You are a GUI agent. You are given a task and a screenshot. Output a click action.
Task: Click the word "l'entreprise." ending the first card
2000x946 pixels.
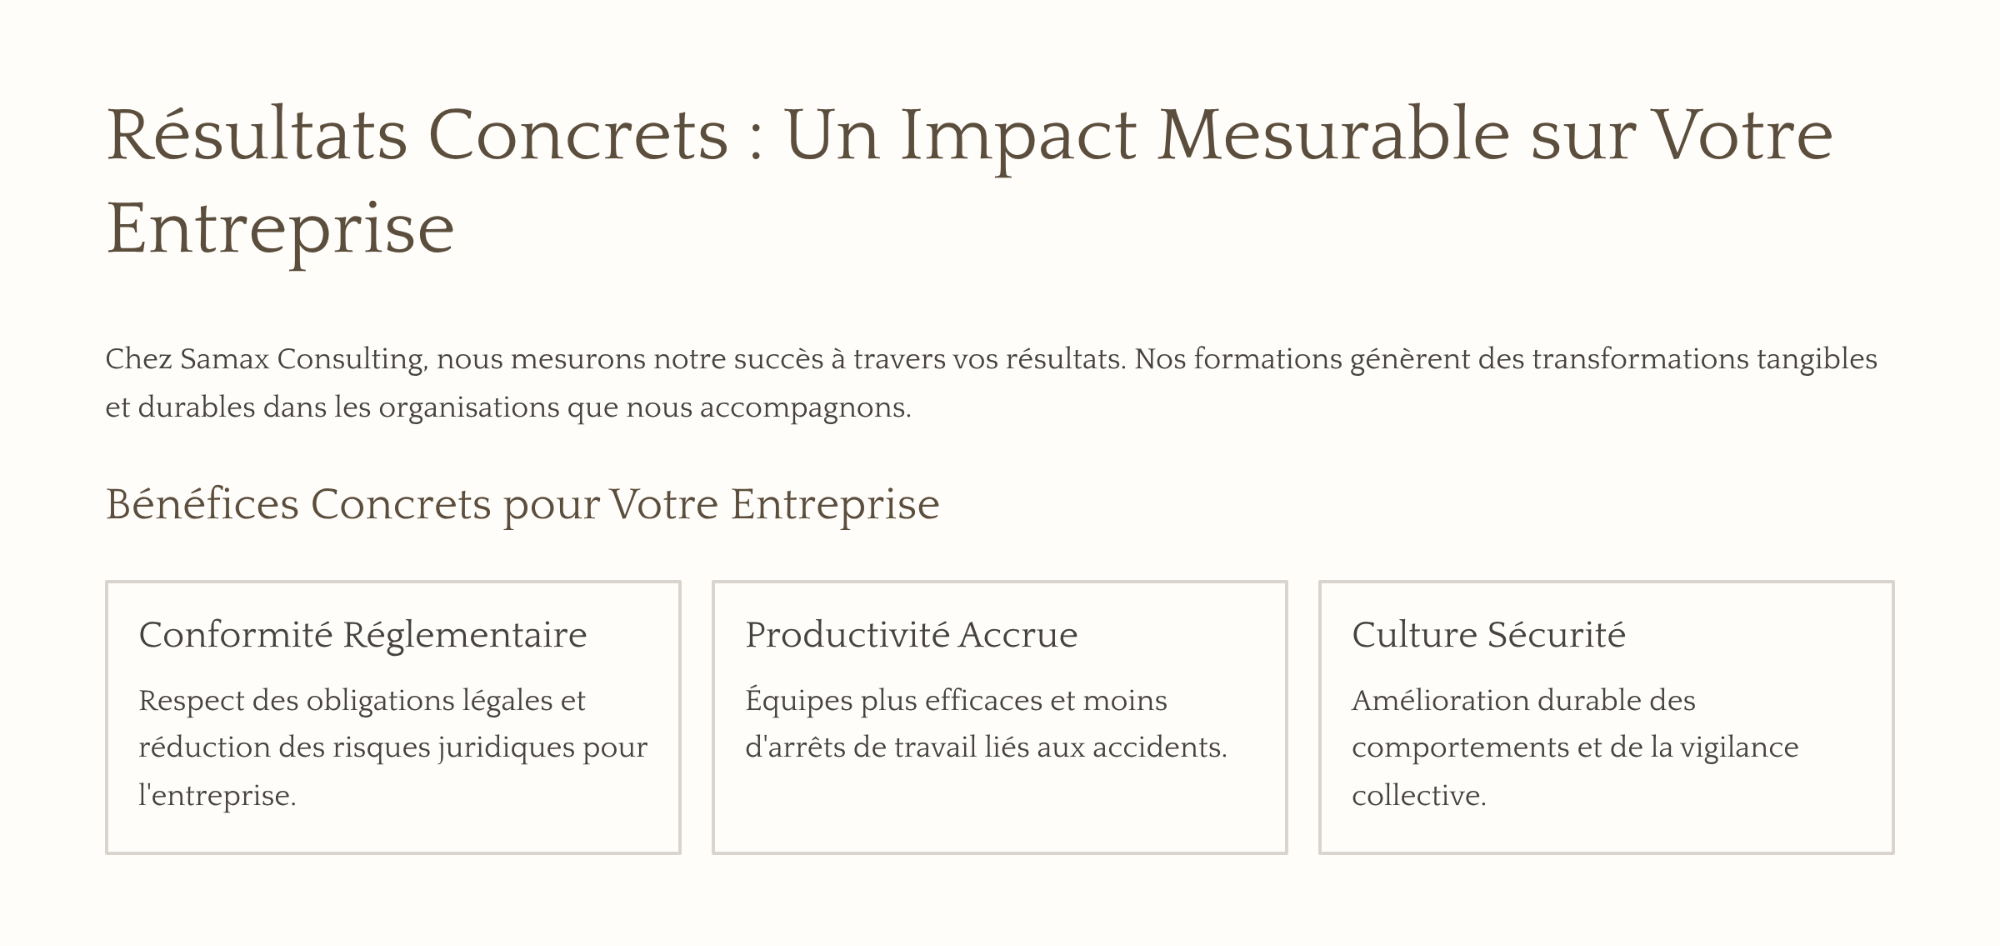(x=217, y=796)
